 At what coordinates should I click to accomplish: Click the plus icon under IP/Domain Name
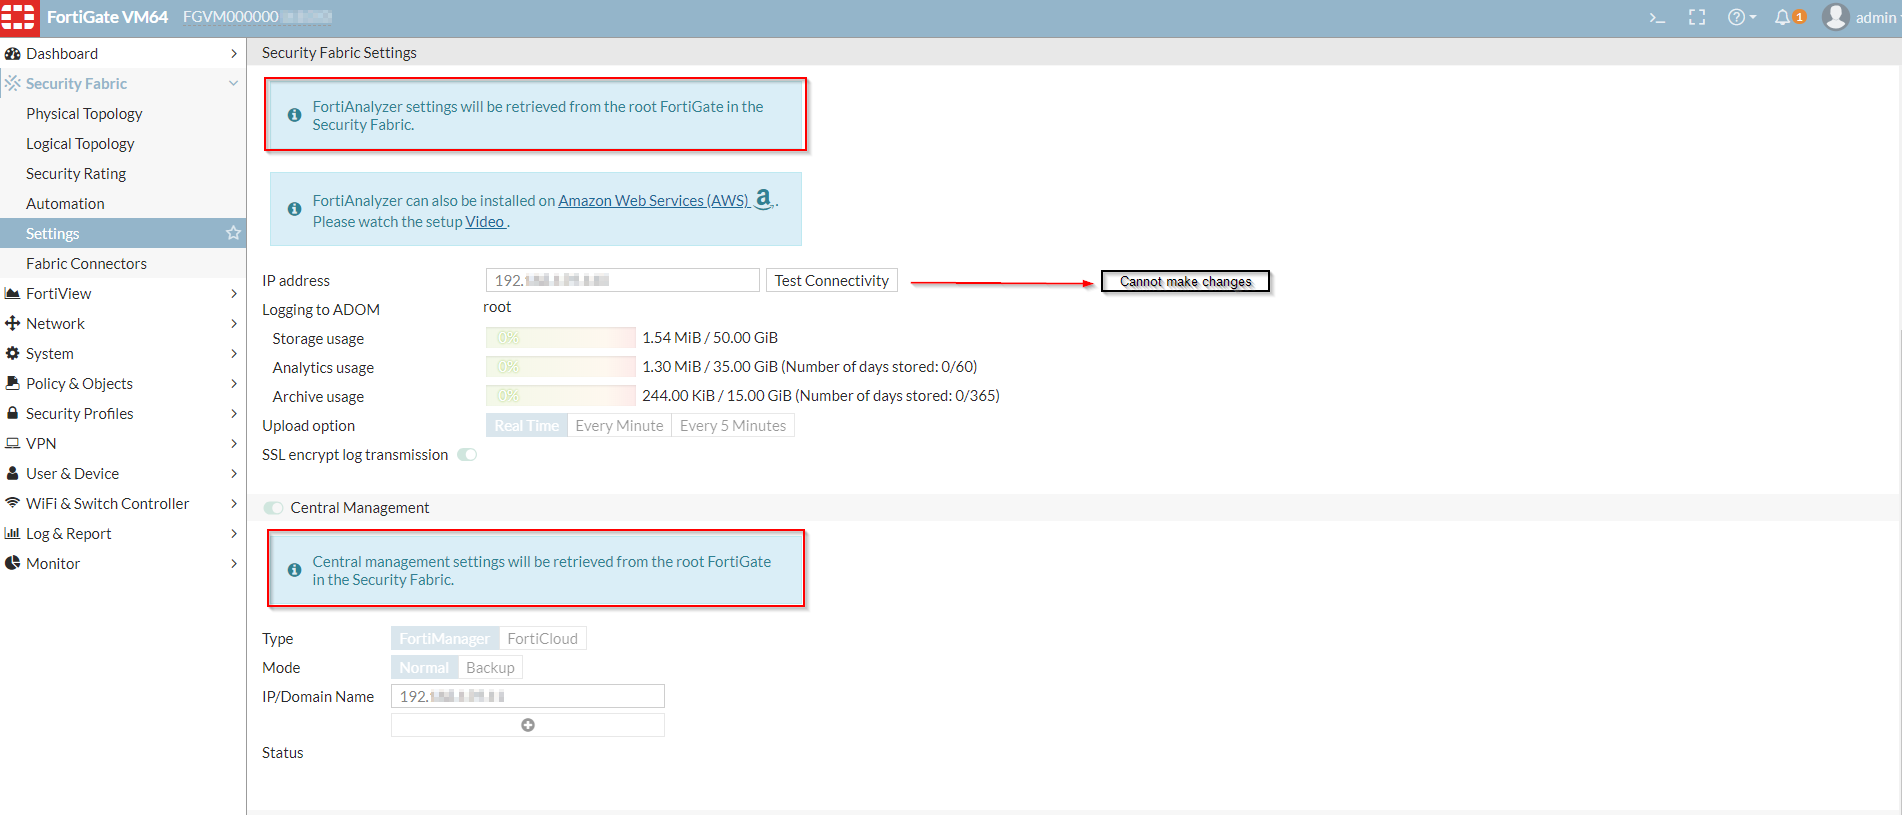point(528,725)
